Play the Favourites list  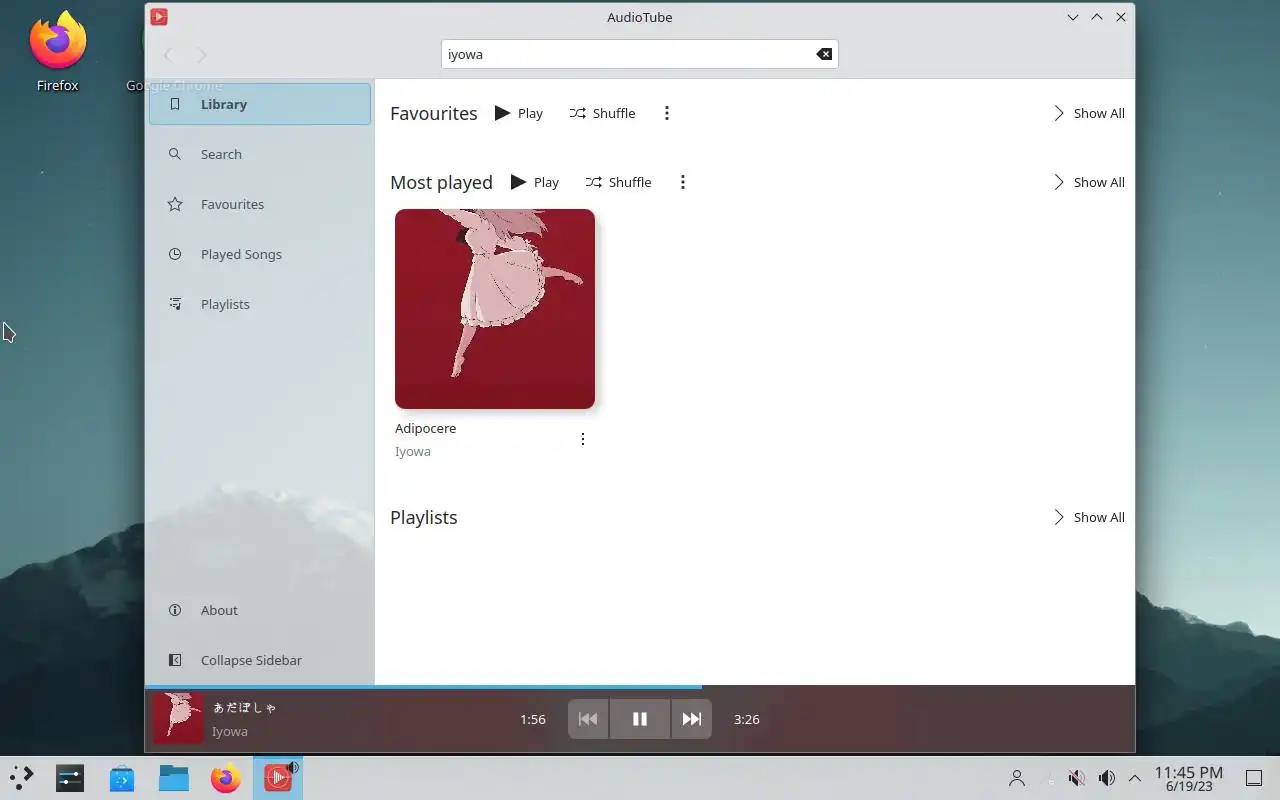tap(519, 113)
